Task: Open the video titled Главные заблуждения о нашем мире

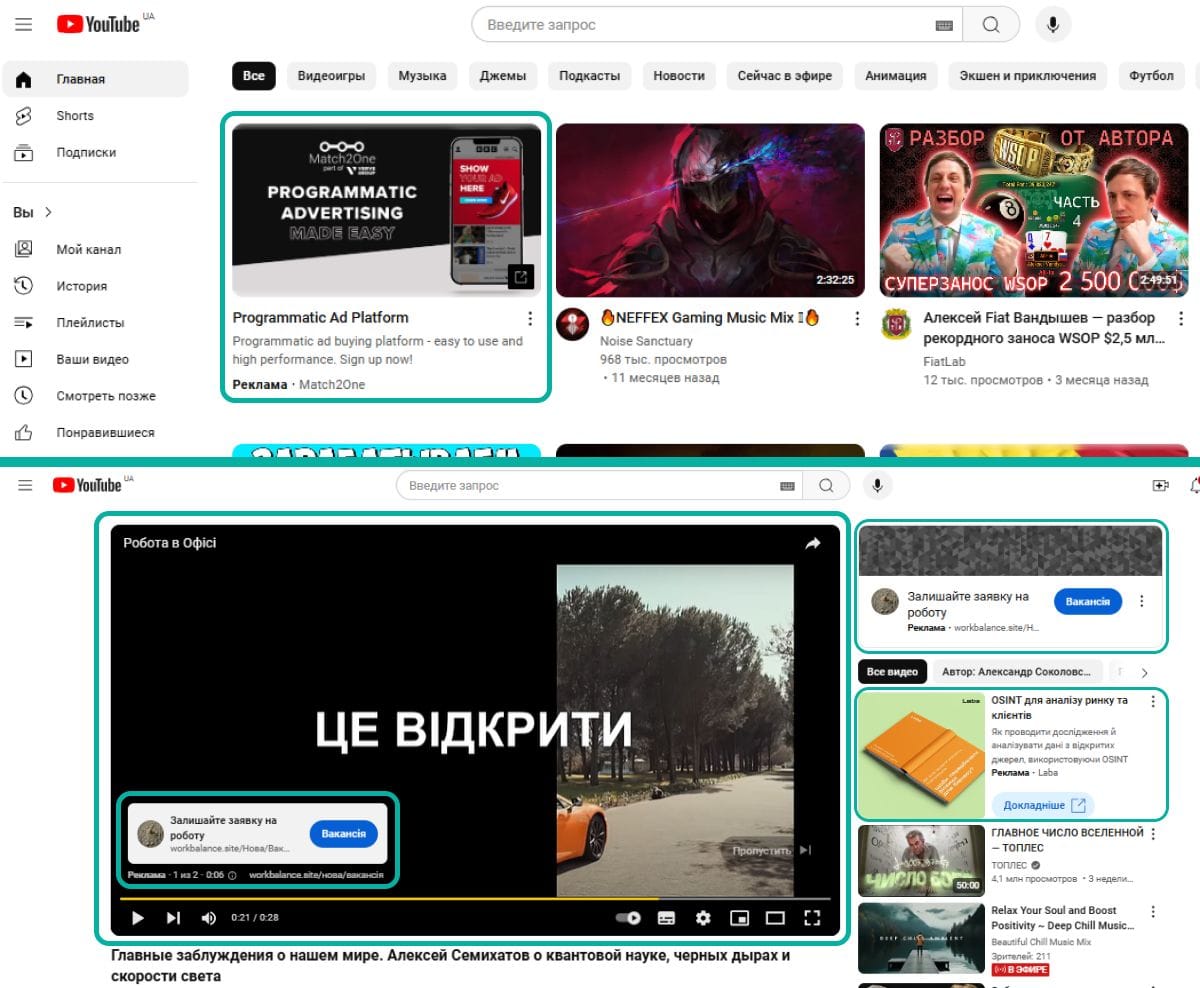Action: pyautogui.click(x=450, y=965)
